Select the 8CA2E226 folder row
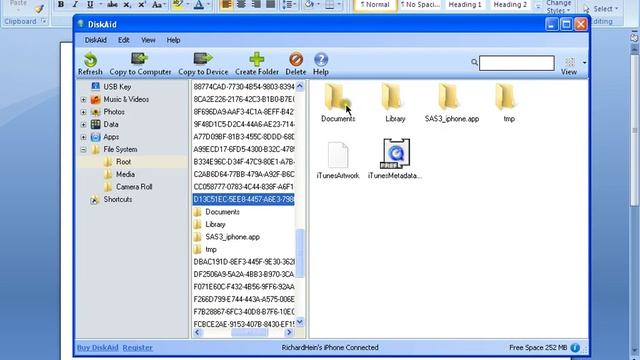This screenshot has width=640, height=360. tap(243, 99)
